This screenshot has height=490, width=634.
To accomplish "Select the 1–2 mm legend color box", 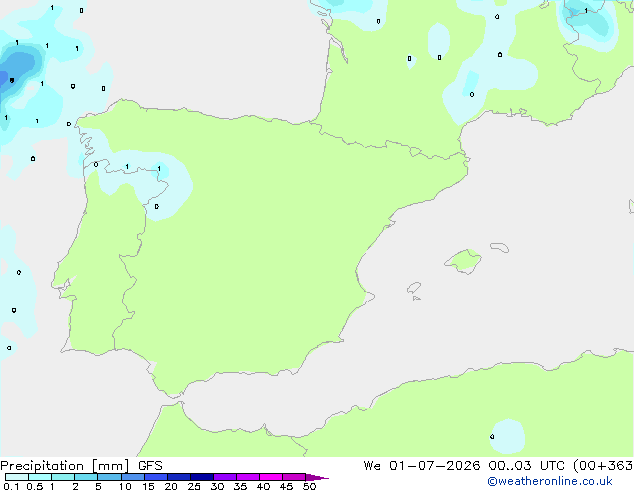I will click(63, 477).
